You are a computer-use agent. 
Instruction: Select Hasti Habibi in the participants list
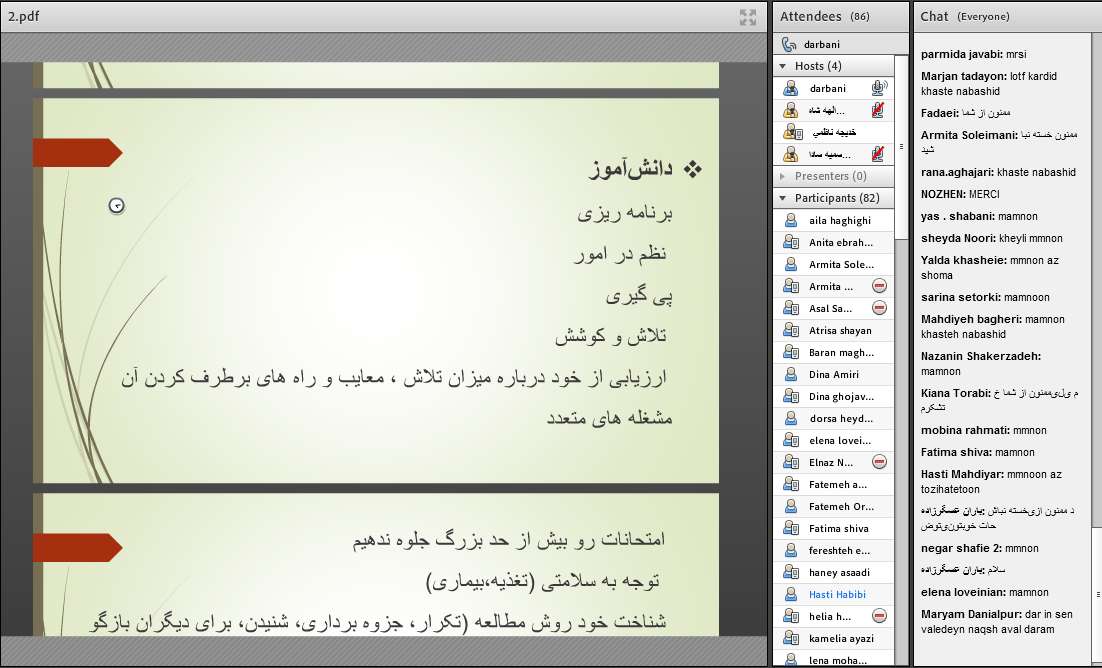(837, 594)
